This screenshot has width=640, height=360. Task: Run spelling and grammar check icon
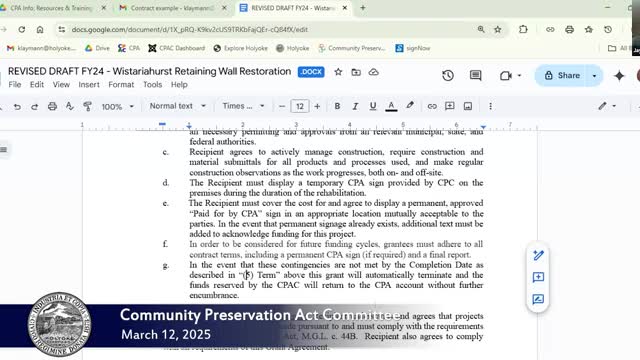pos(70,107)
